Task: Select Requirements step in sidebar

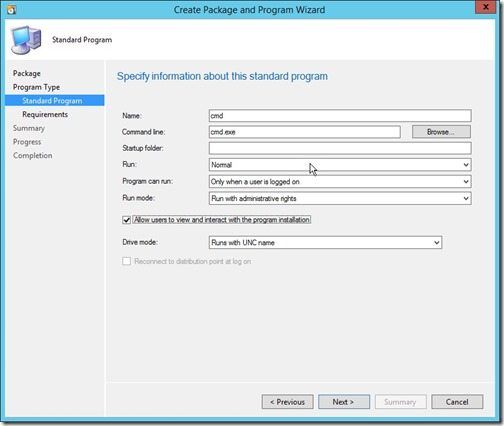Action: 45,114
